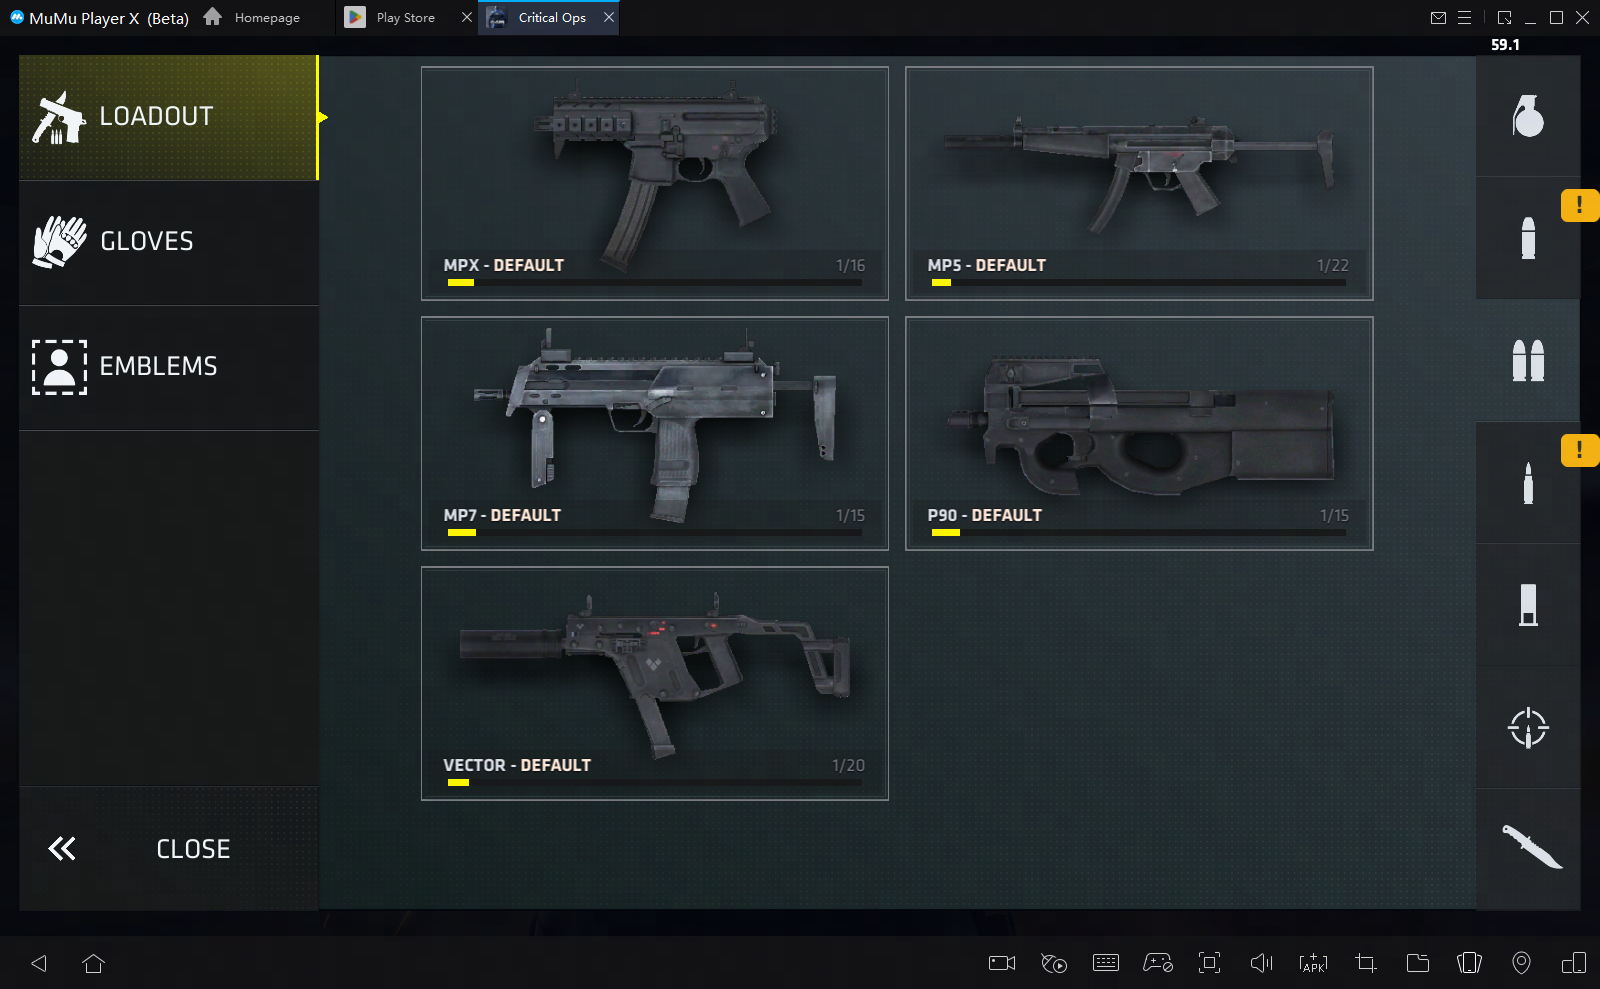The height and width of the screenshot is (989, 1600).
Task: Open the Gloves section
Action: pyautogui.click(x=168, y=242)
